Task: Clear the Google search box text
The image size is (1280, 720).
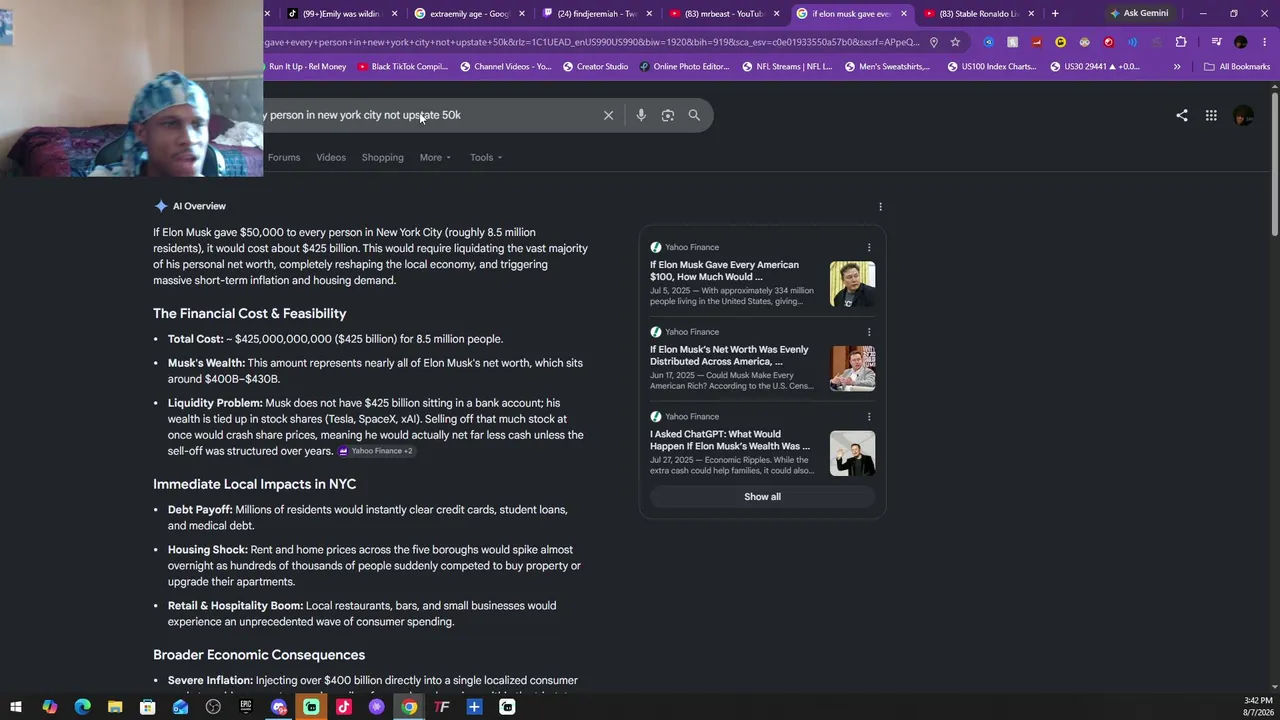Action: click(608, 115)
